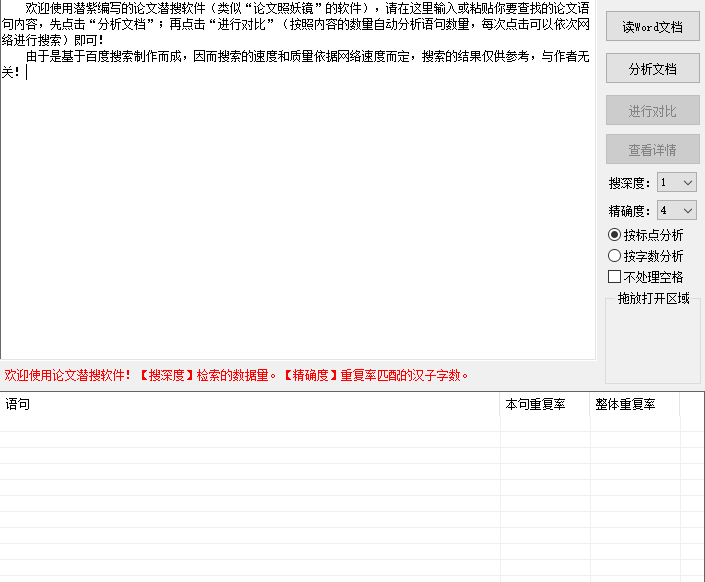The width and height of the screenshot is (705, 582).
Task: Click the 读Word文档 button
Action: [x=652, y=27]
